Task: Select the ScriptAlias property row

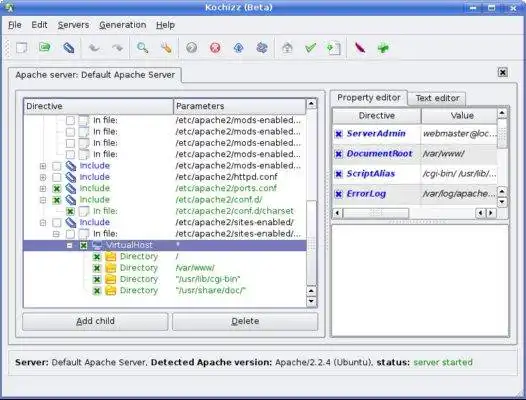Action: click(x=415, y=174)
